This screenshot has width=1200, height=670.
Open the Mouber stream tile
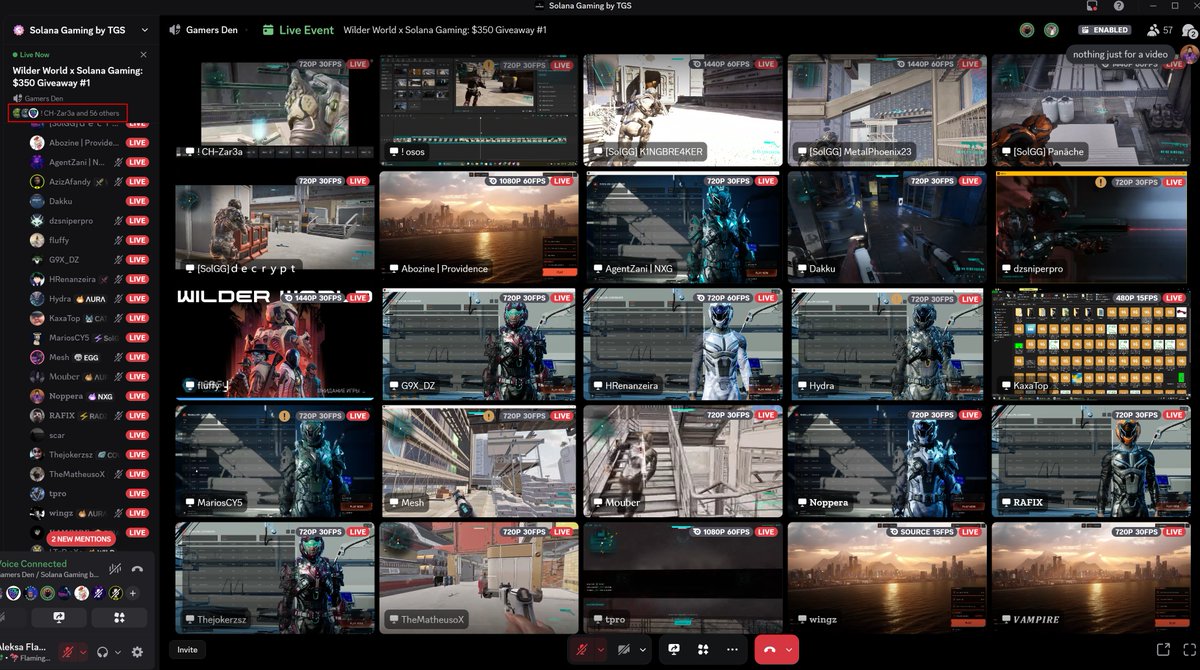(683, 459)
